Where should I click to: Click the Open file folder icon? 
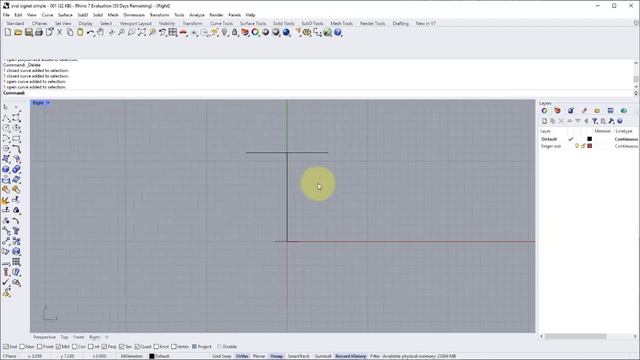pyautogui.click(x=18, y=32)
